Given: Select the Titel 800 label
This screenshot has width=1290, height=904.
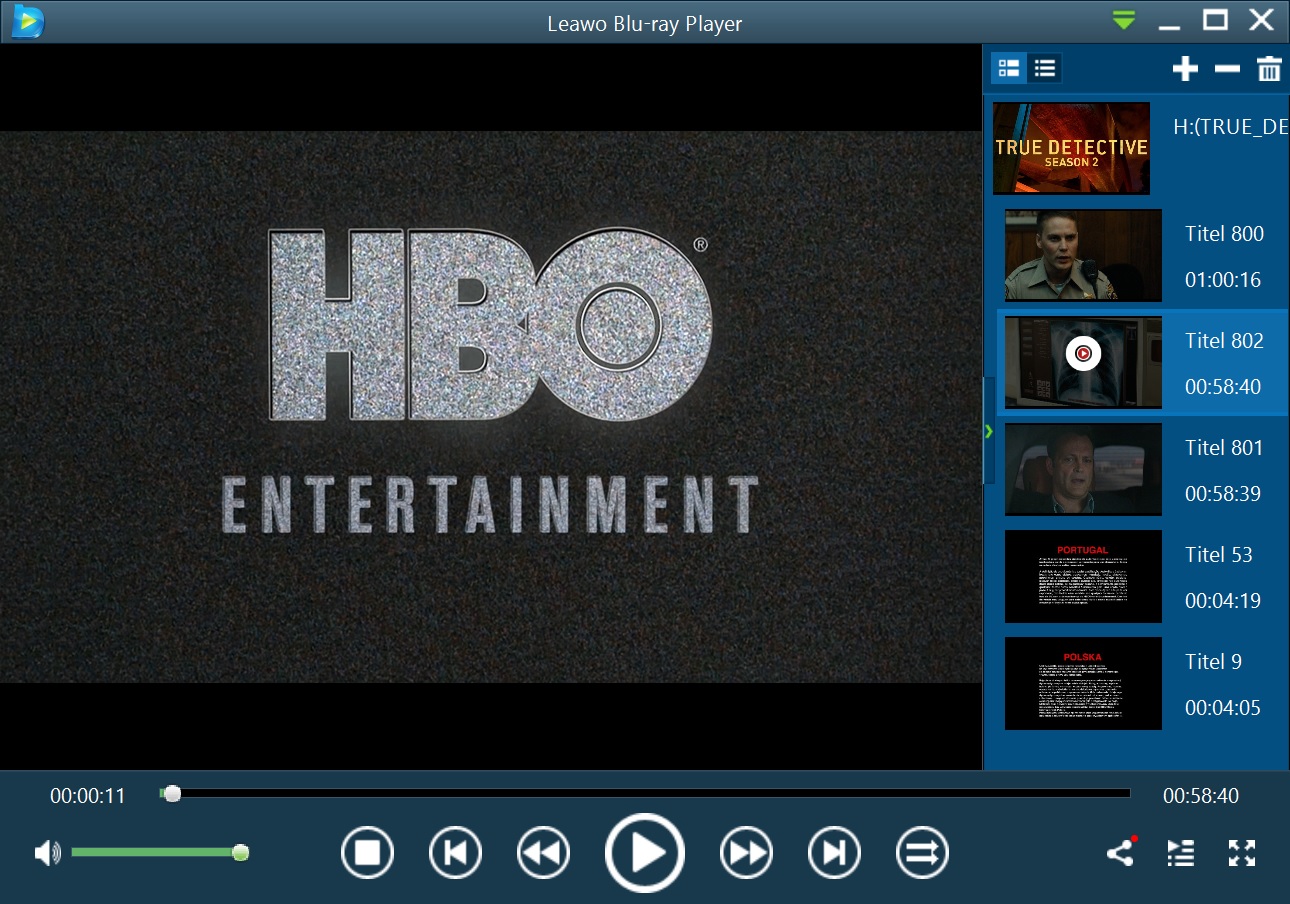Looking at the screenshot, I should [x=1224, y=234].
